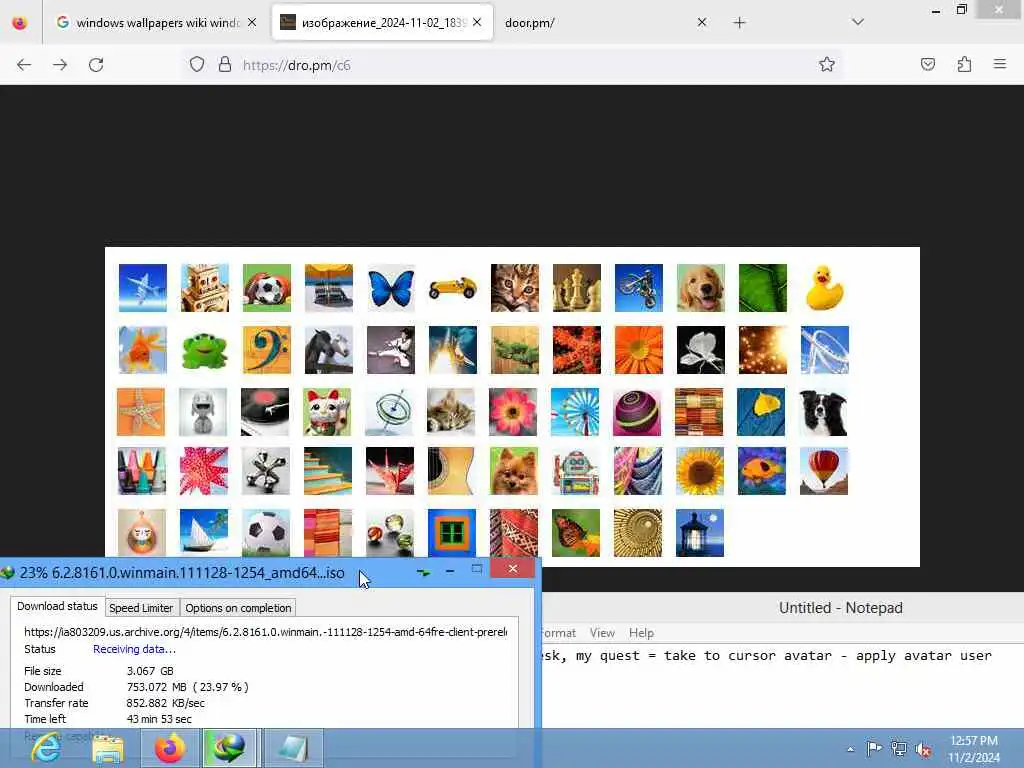This screenshot has height=768, width=1024.
Task: Open File Explorer from the taskbar
Action: point(108,748)
